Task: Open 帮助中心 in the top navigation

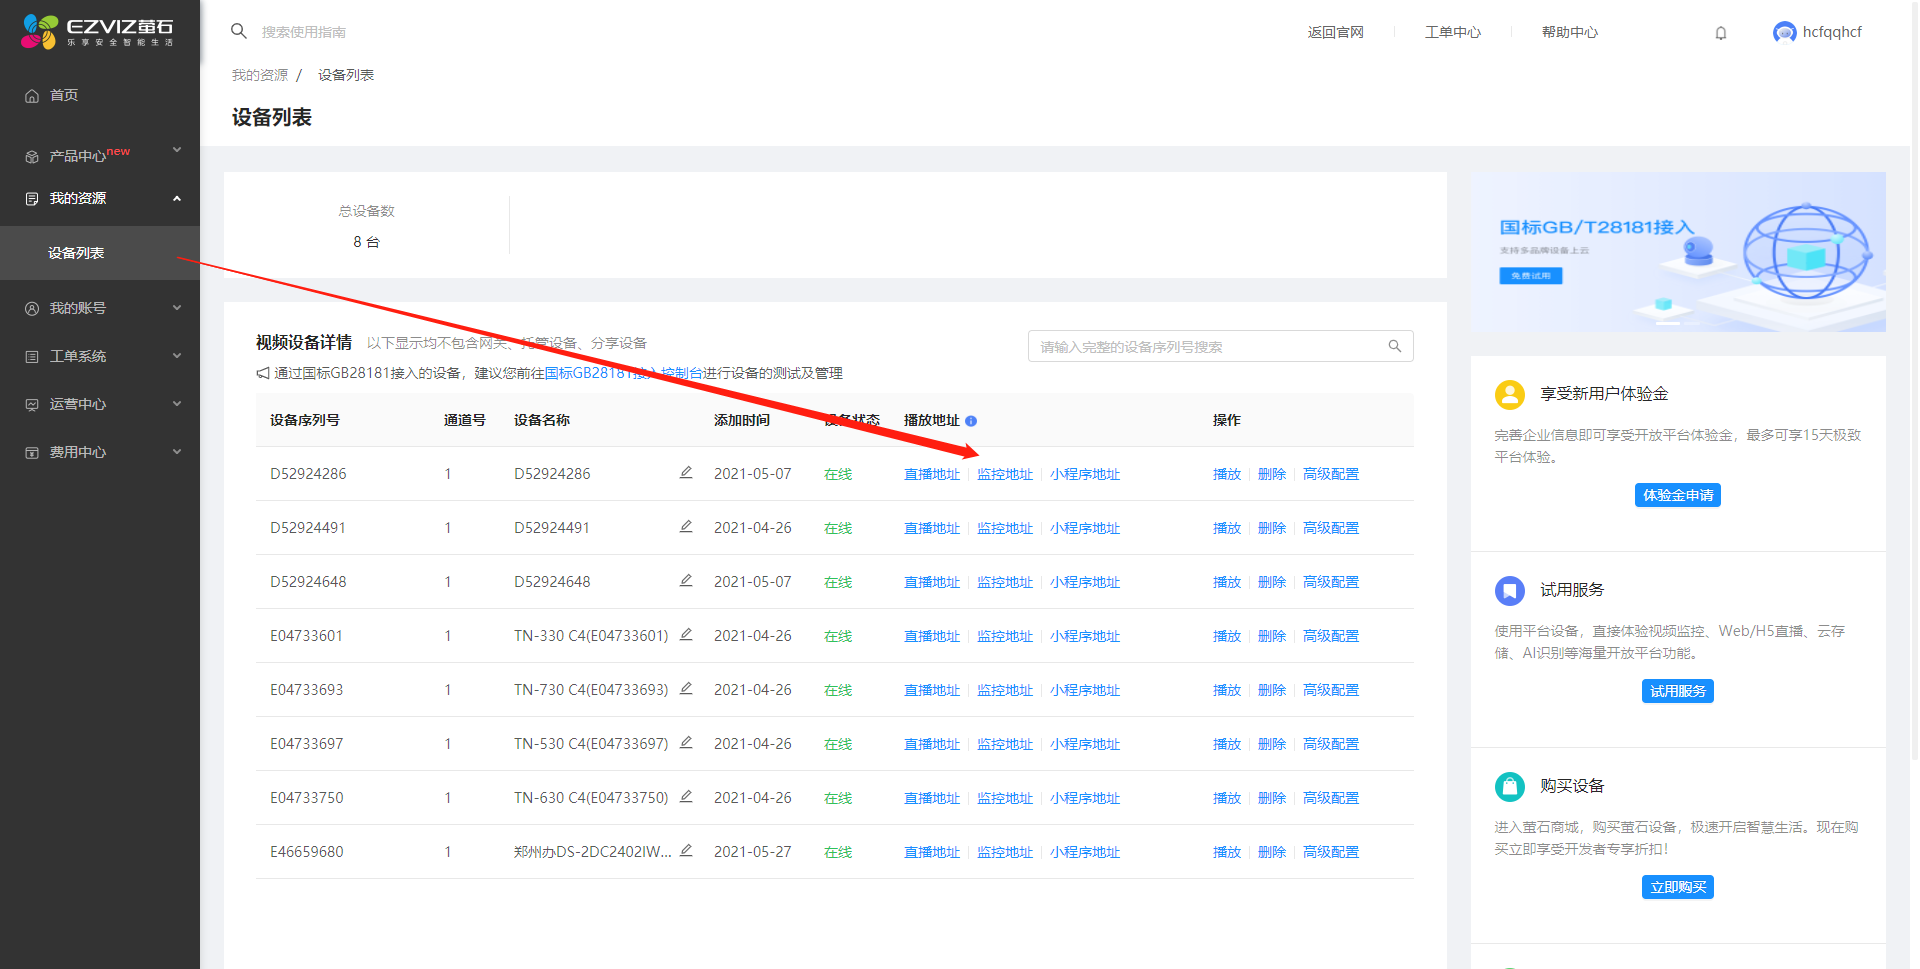Action: point(1569,32)
